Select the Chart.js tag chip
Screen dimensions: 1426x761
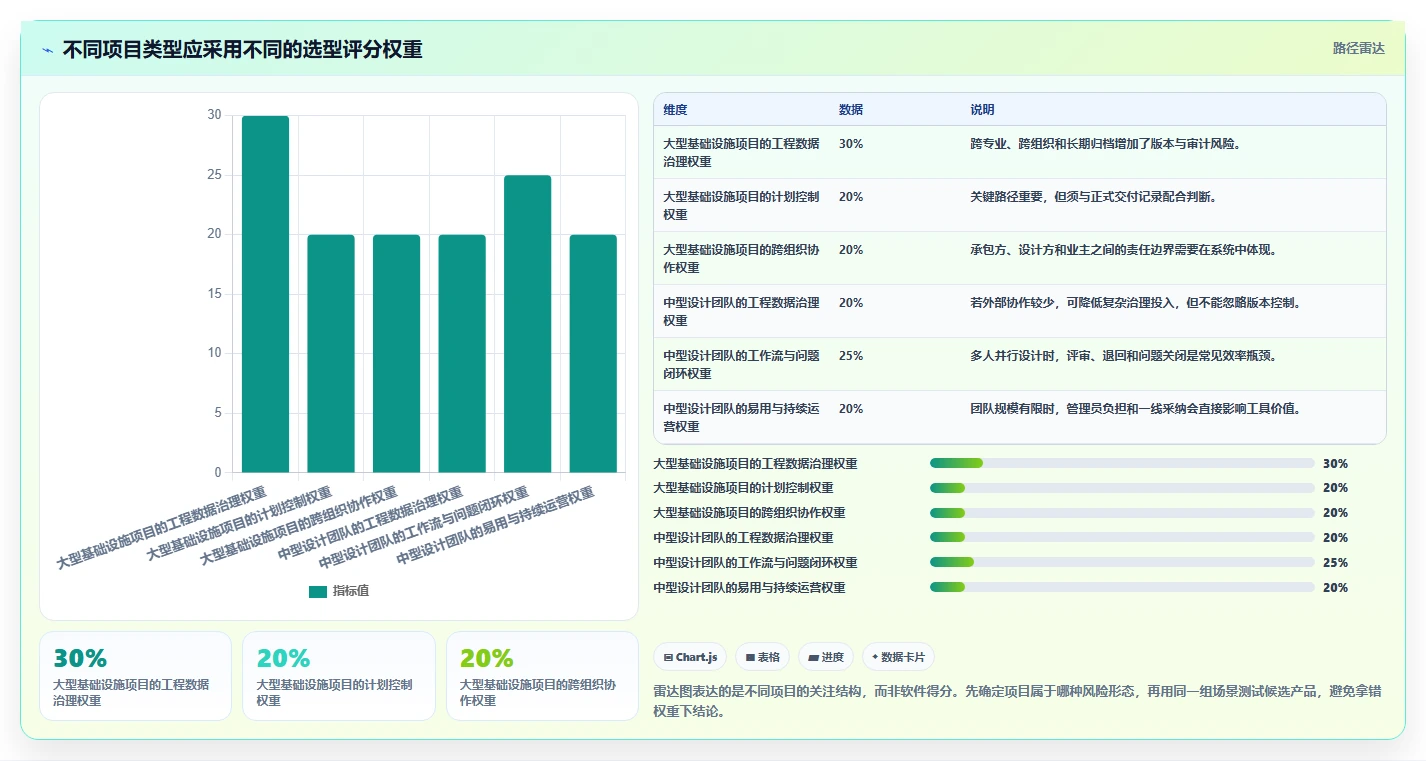tap(690, 657)
